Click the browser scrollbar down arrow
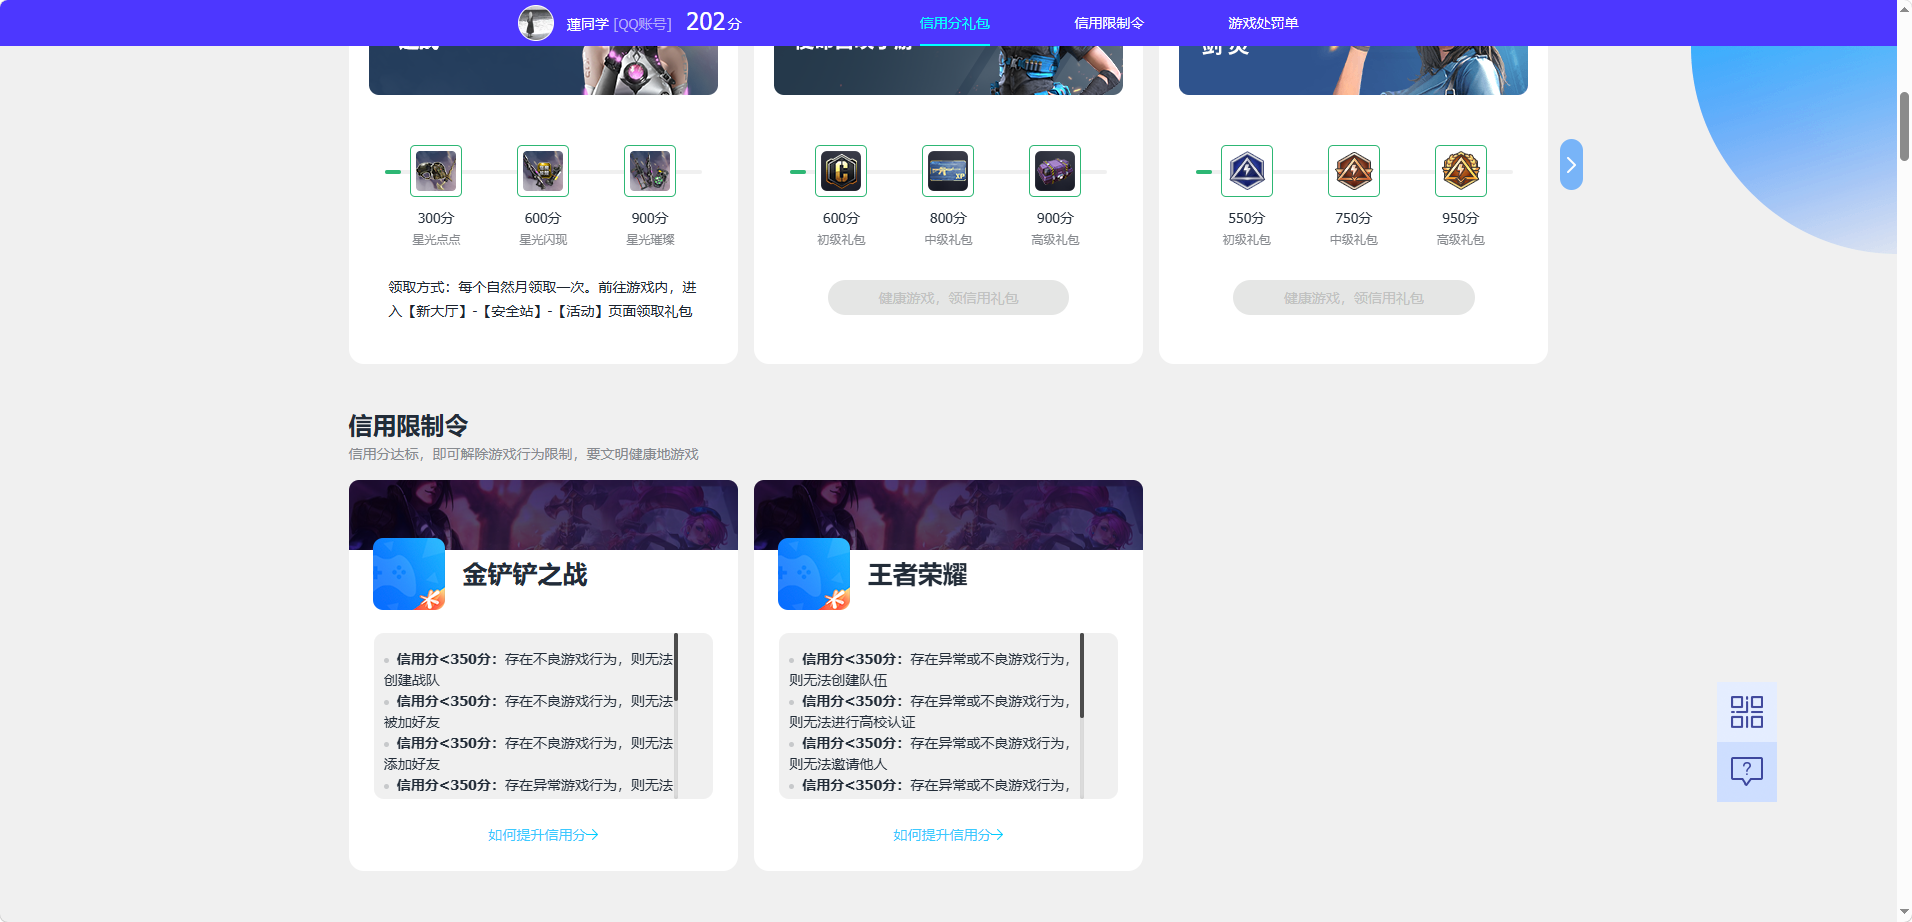Image resolution: width=1912 pixels, height=922 pixels. pyautogui.click(x=1904, y=912)
